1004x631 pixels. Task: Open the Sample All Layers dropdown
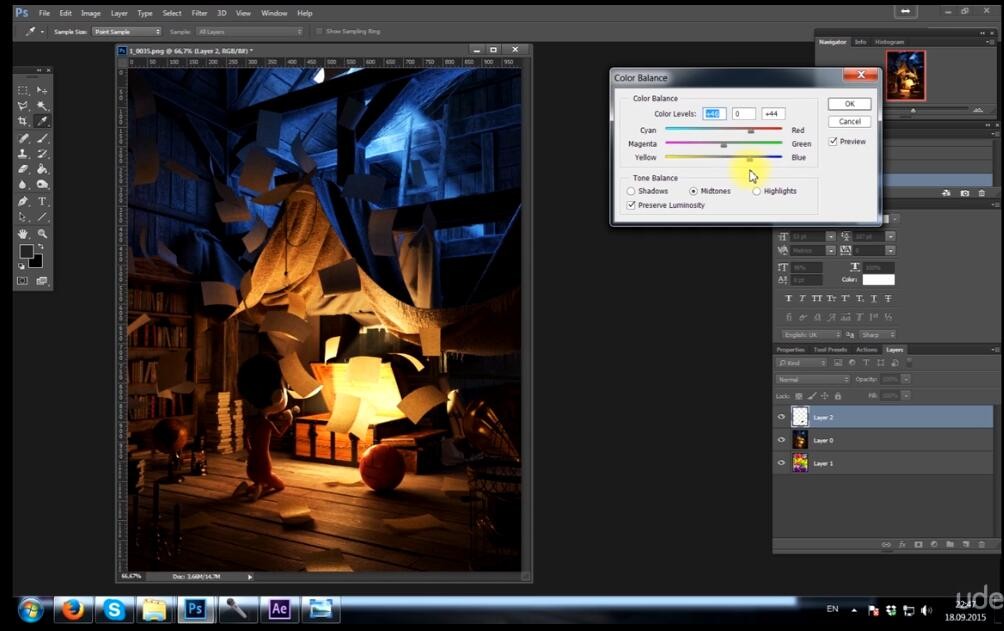(250, 31)
